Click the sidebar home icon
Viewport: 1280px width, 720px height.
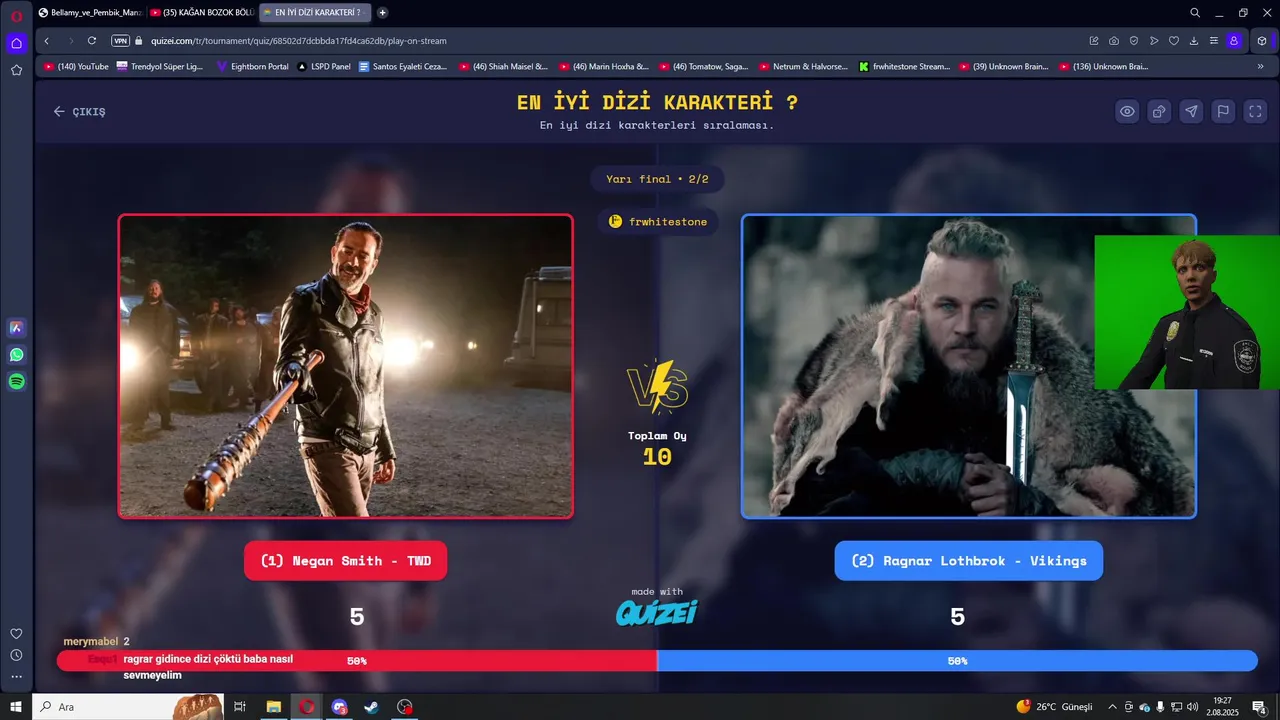click(x=16, y=43)
